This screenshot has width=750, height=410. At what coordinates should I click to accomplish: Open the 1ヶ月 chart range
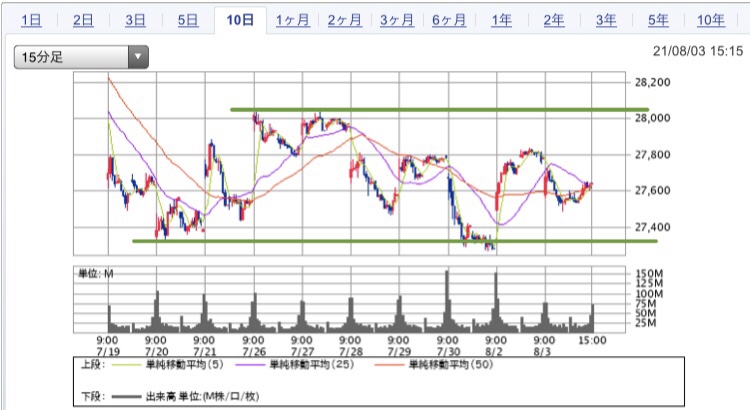[x=292, y=20]
